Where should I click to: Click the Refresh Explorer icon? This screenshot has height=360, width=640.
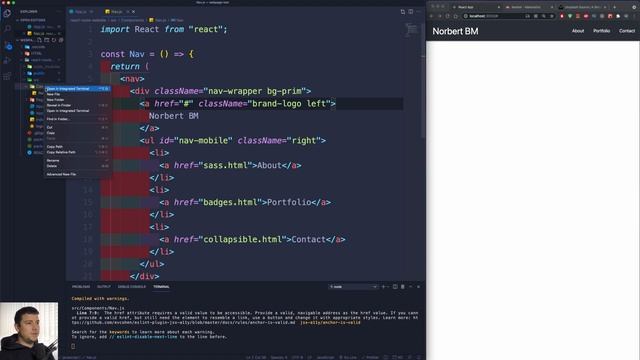[53, 40]
